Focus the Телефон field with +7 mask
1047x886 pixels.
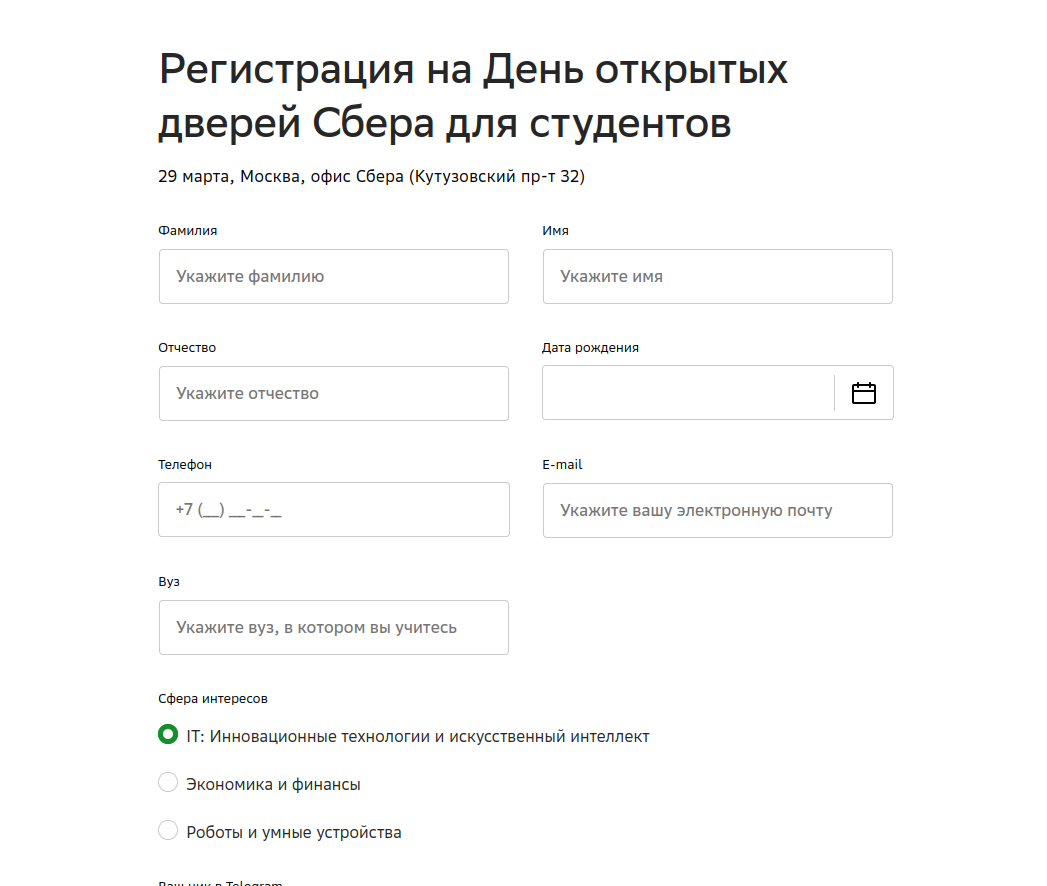pyautogui.click(x=333, y=509)
